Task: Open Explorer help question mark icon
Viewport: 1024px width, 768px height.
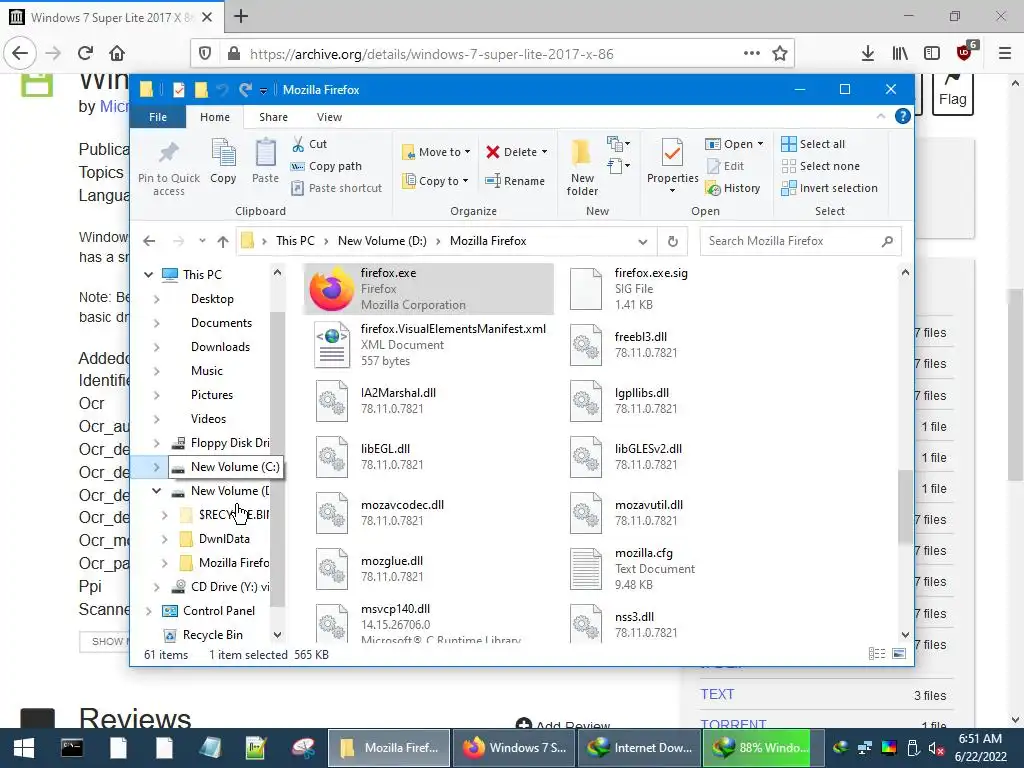Action: [903, 116]
